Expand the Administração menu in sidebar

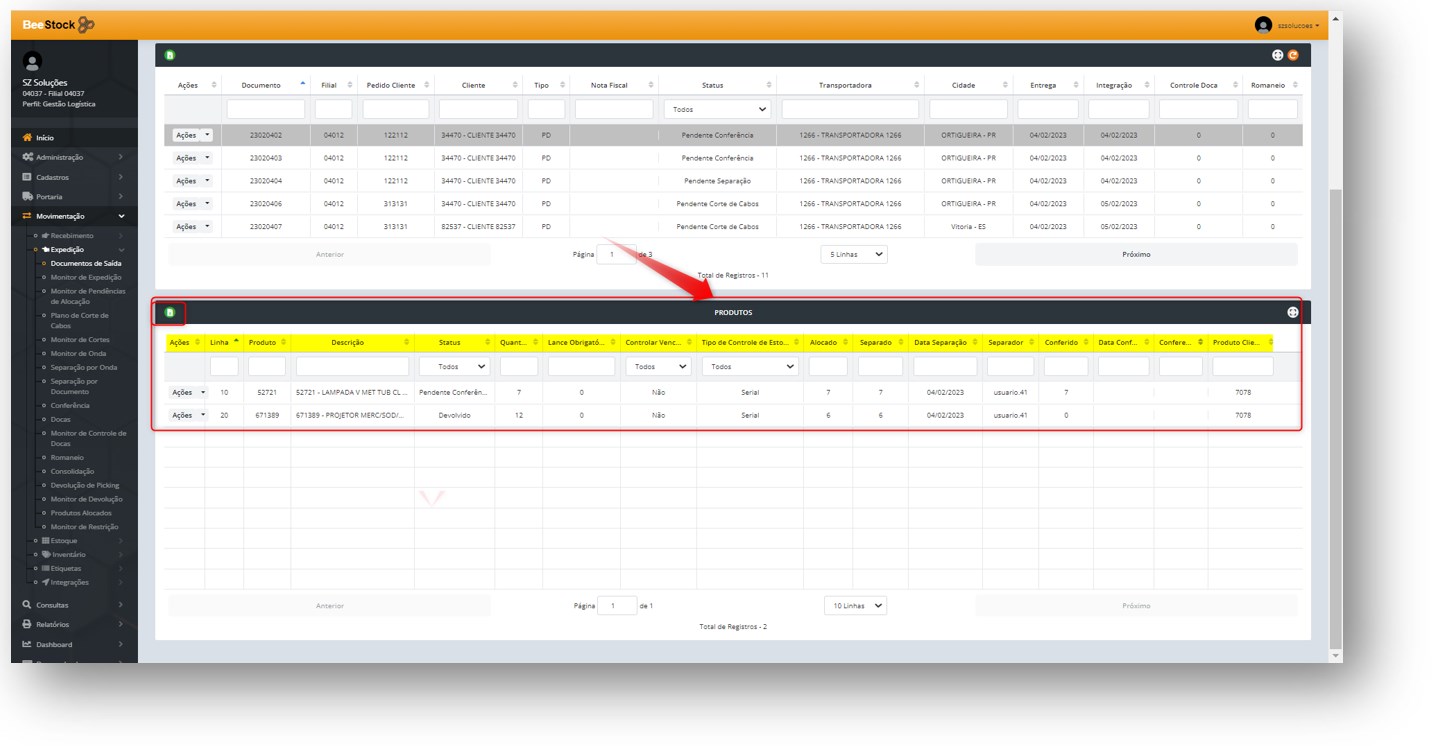coord(60,157)
